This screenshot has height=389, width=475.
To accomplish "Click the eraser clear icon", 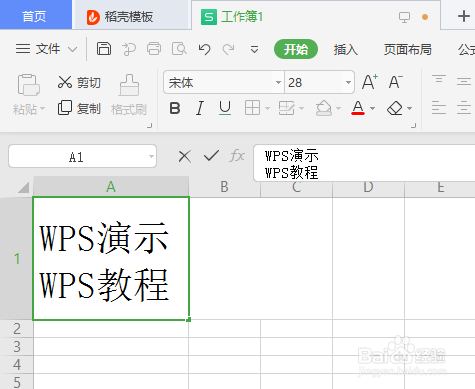I will coord(395,108).
